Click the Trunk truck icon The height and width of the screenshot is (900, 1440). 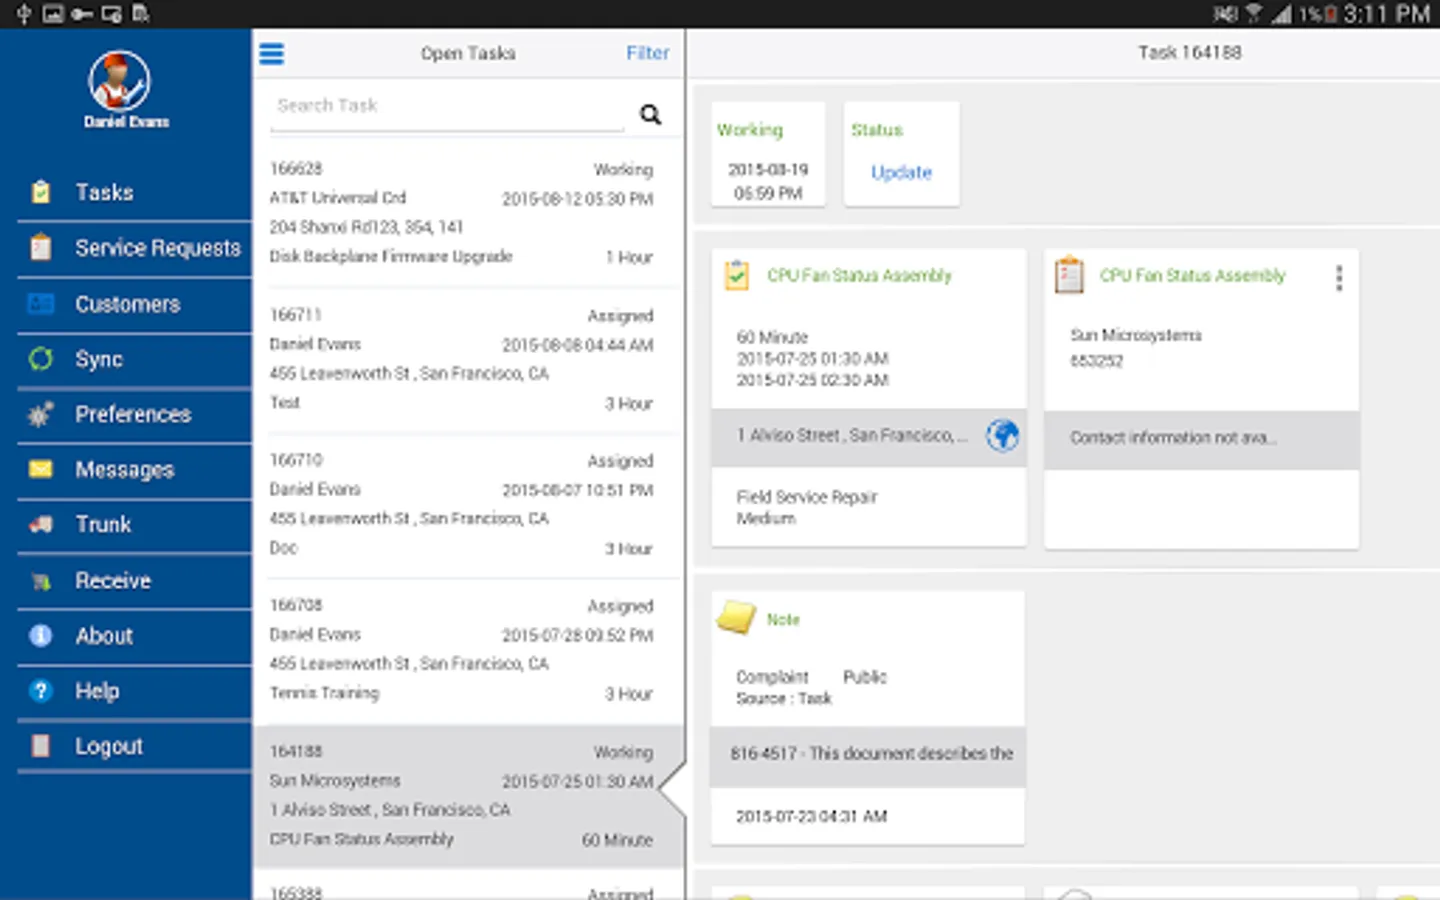coord(41,524)
